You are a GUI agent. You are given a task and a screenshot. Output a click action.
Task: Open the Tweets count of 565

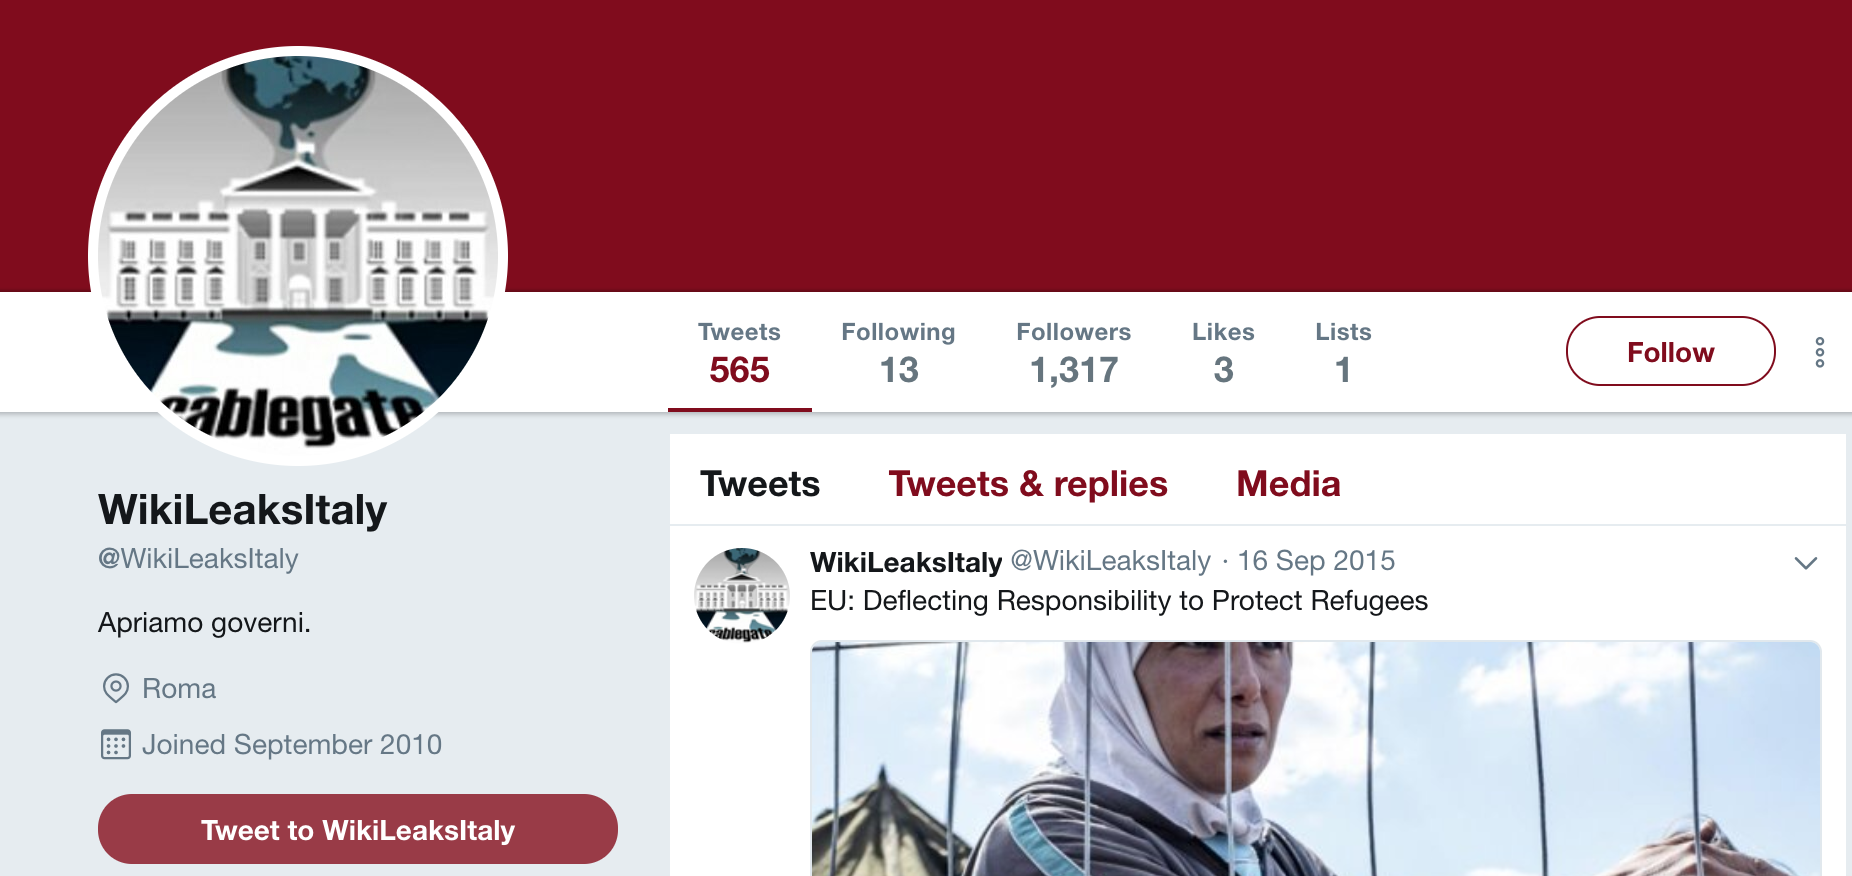coord(739,353)
